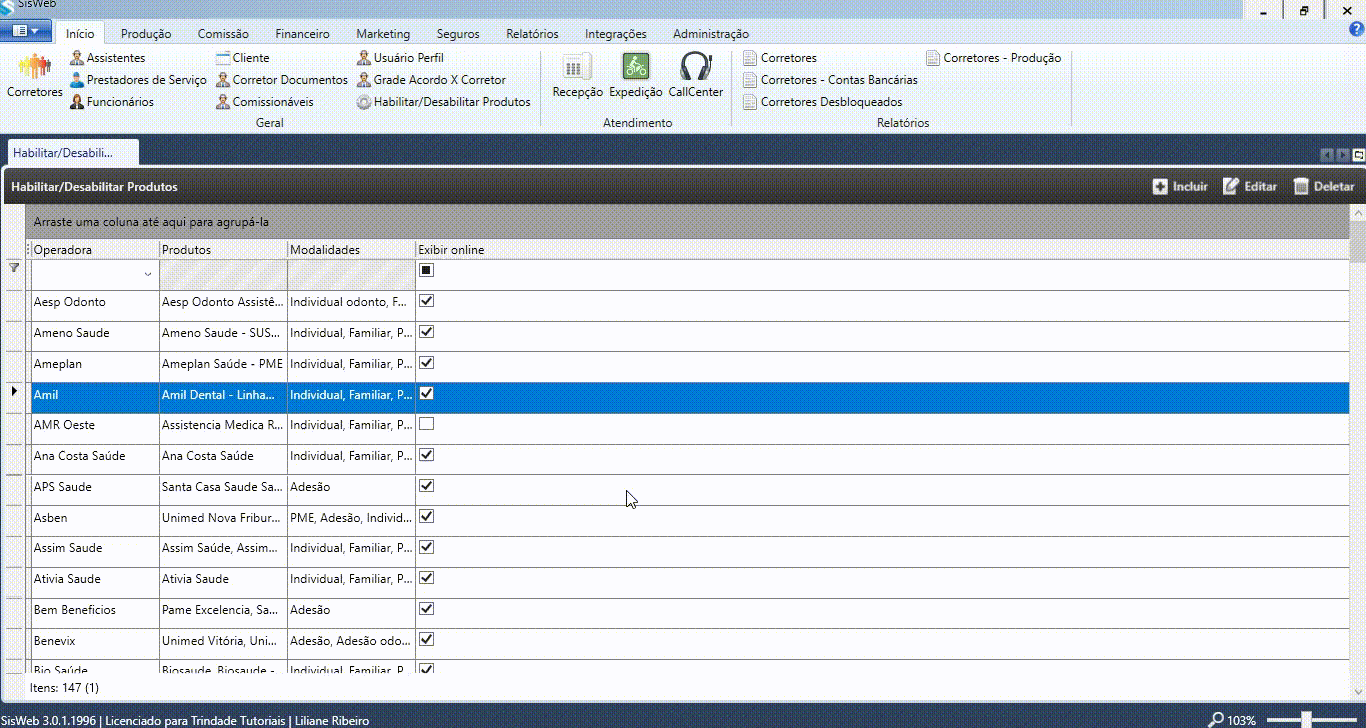Open Usuário Perfil

point(401,58)
